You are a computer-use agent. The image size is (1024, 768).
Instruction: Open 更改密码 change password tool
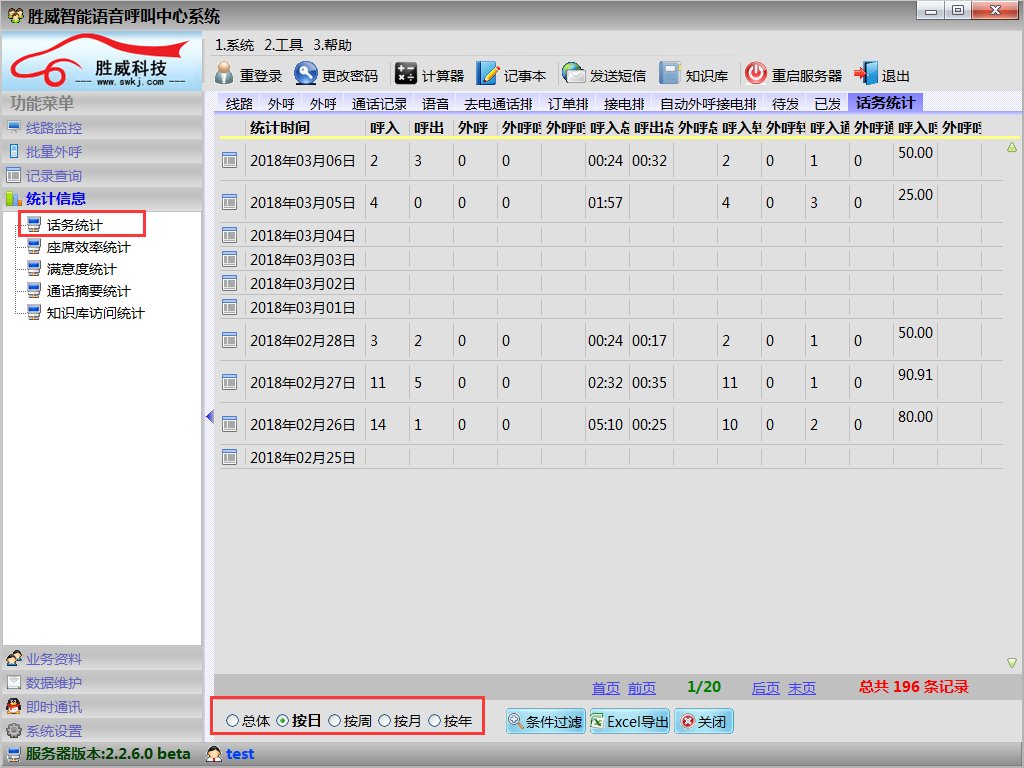tap(305, 75)
